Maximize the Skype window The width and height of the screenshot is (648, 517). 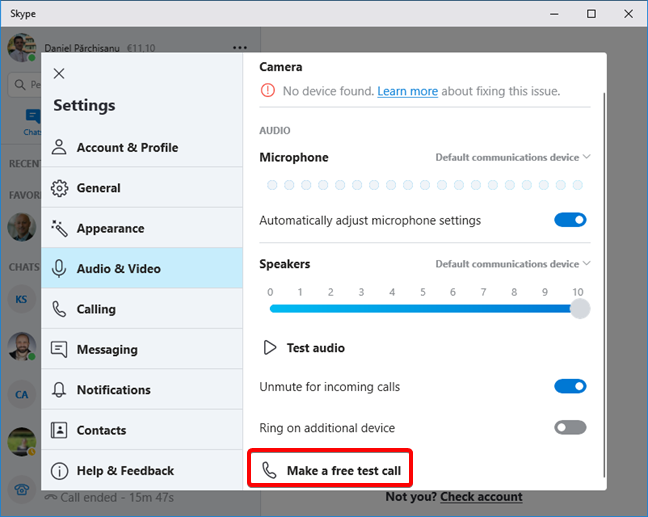591,14
